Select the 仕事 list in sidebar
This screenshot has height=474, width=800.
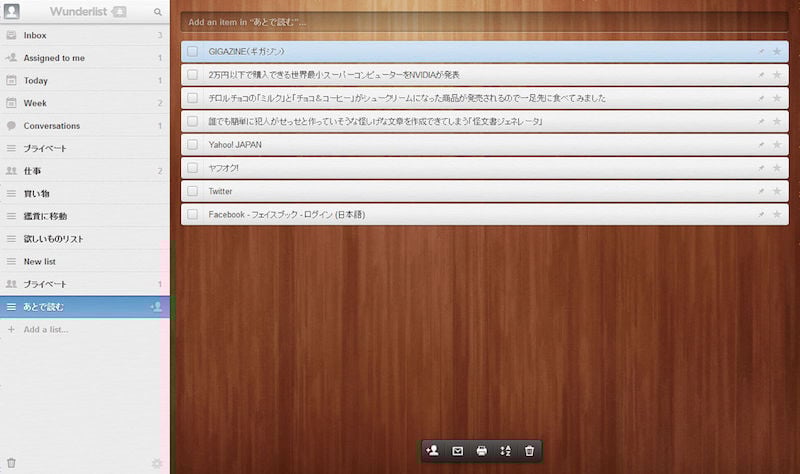(x=32, y=171)
